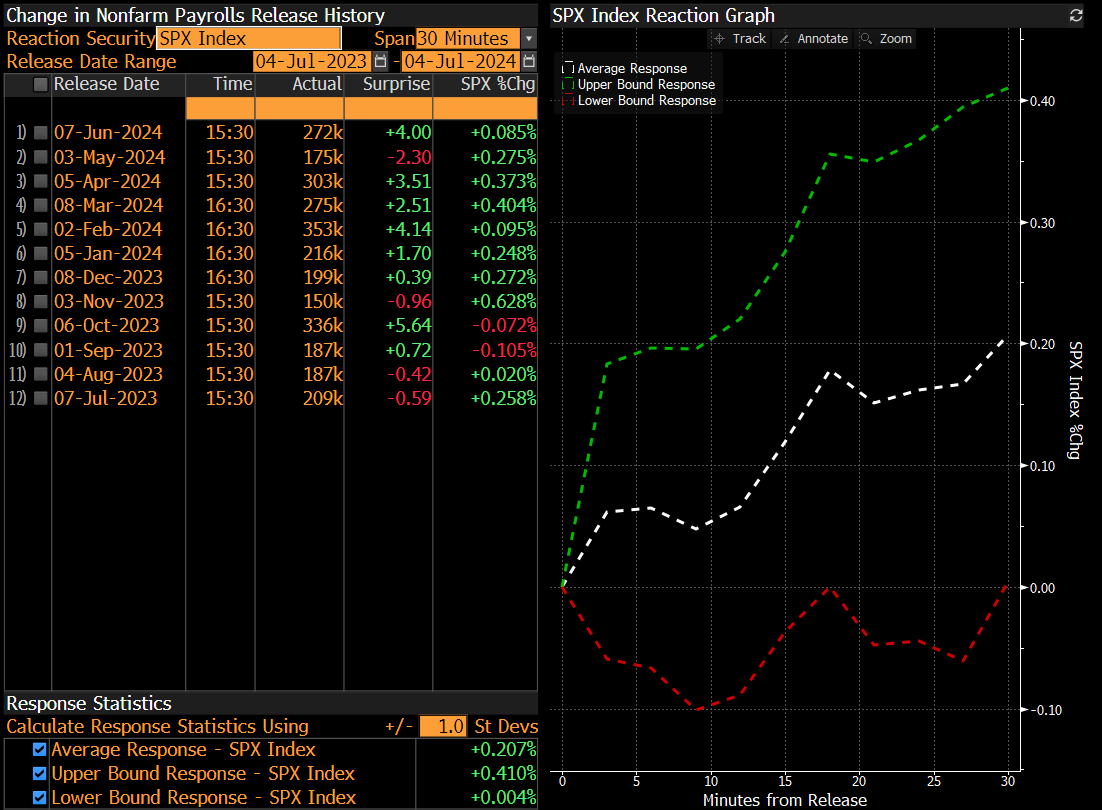Image resolution: width=1102 pixels, height=810 pixels.
Task: Uncheck Upper Bound Response - SPX Index
Action: (39, 773)
